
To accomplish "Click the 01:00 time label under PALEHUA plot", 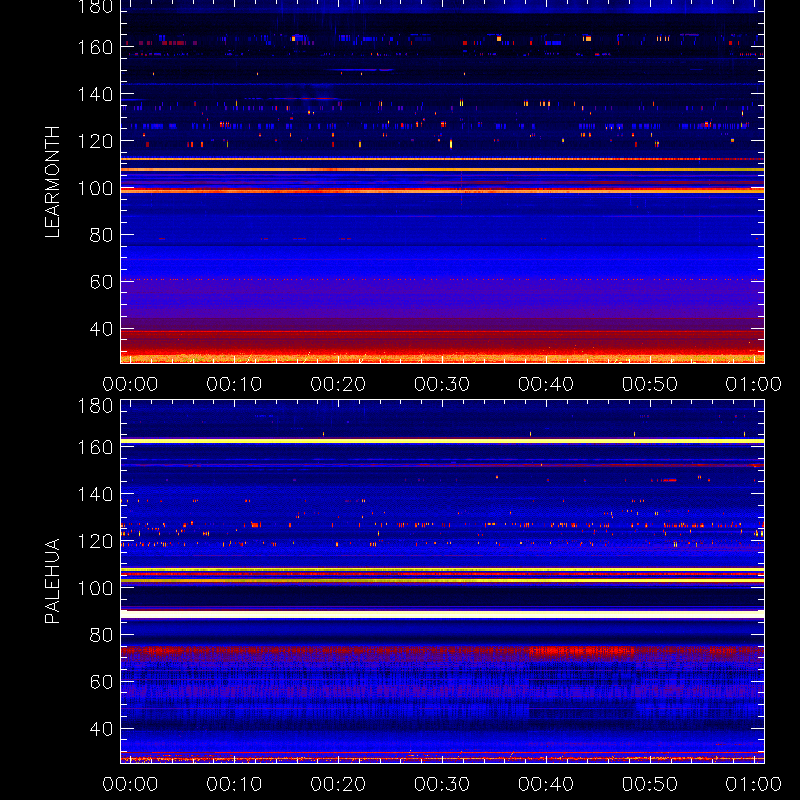I will 754,784.
